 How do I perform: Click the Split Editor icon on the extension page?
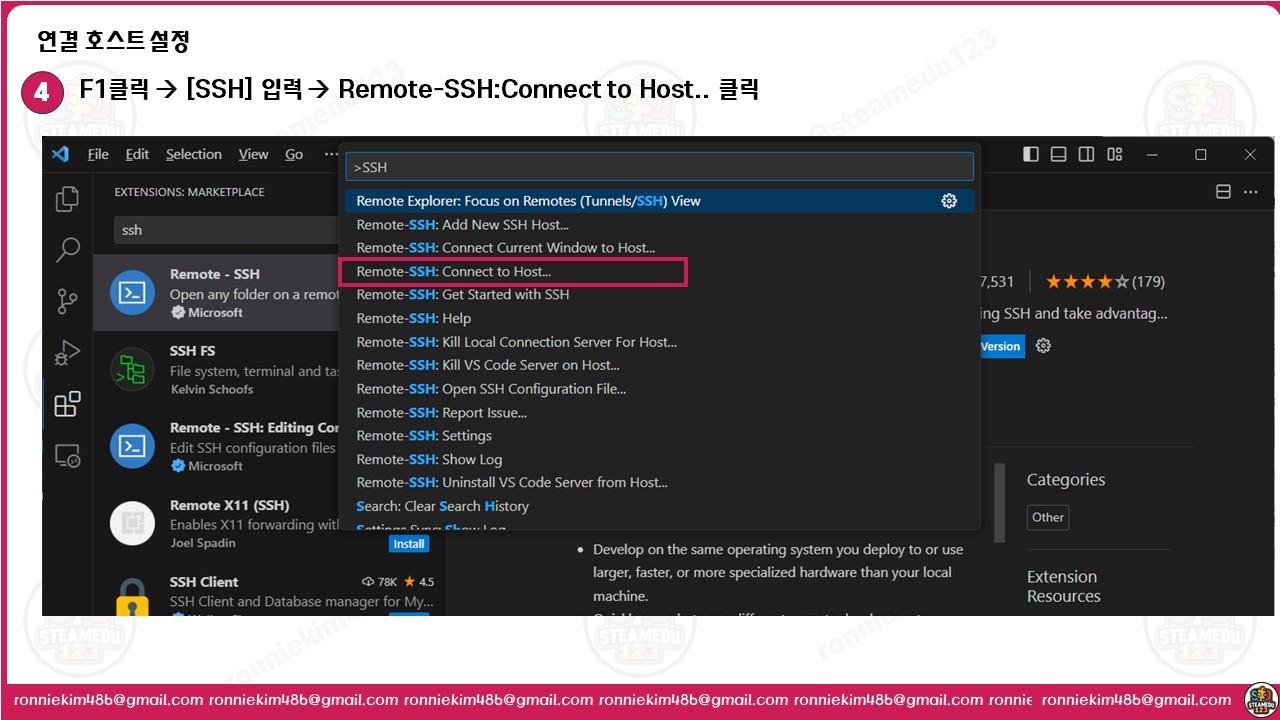pos(1222,192)
